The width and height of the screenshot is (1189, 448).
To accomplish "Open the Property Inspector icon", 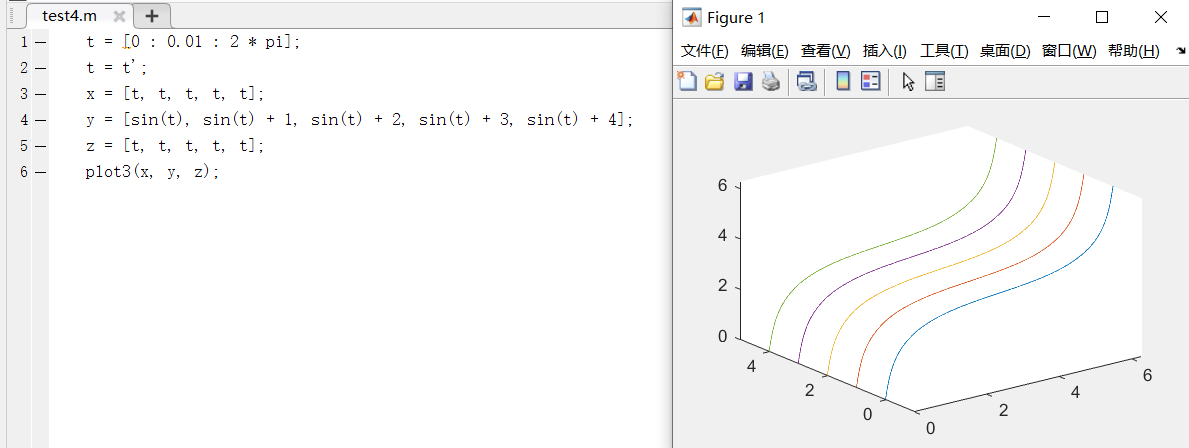I will (x=935, y=81).
